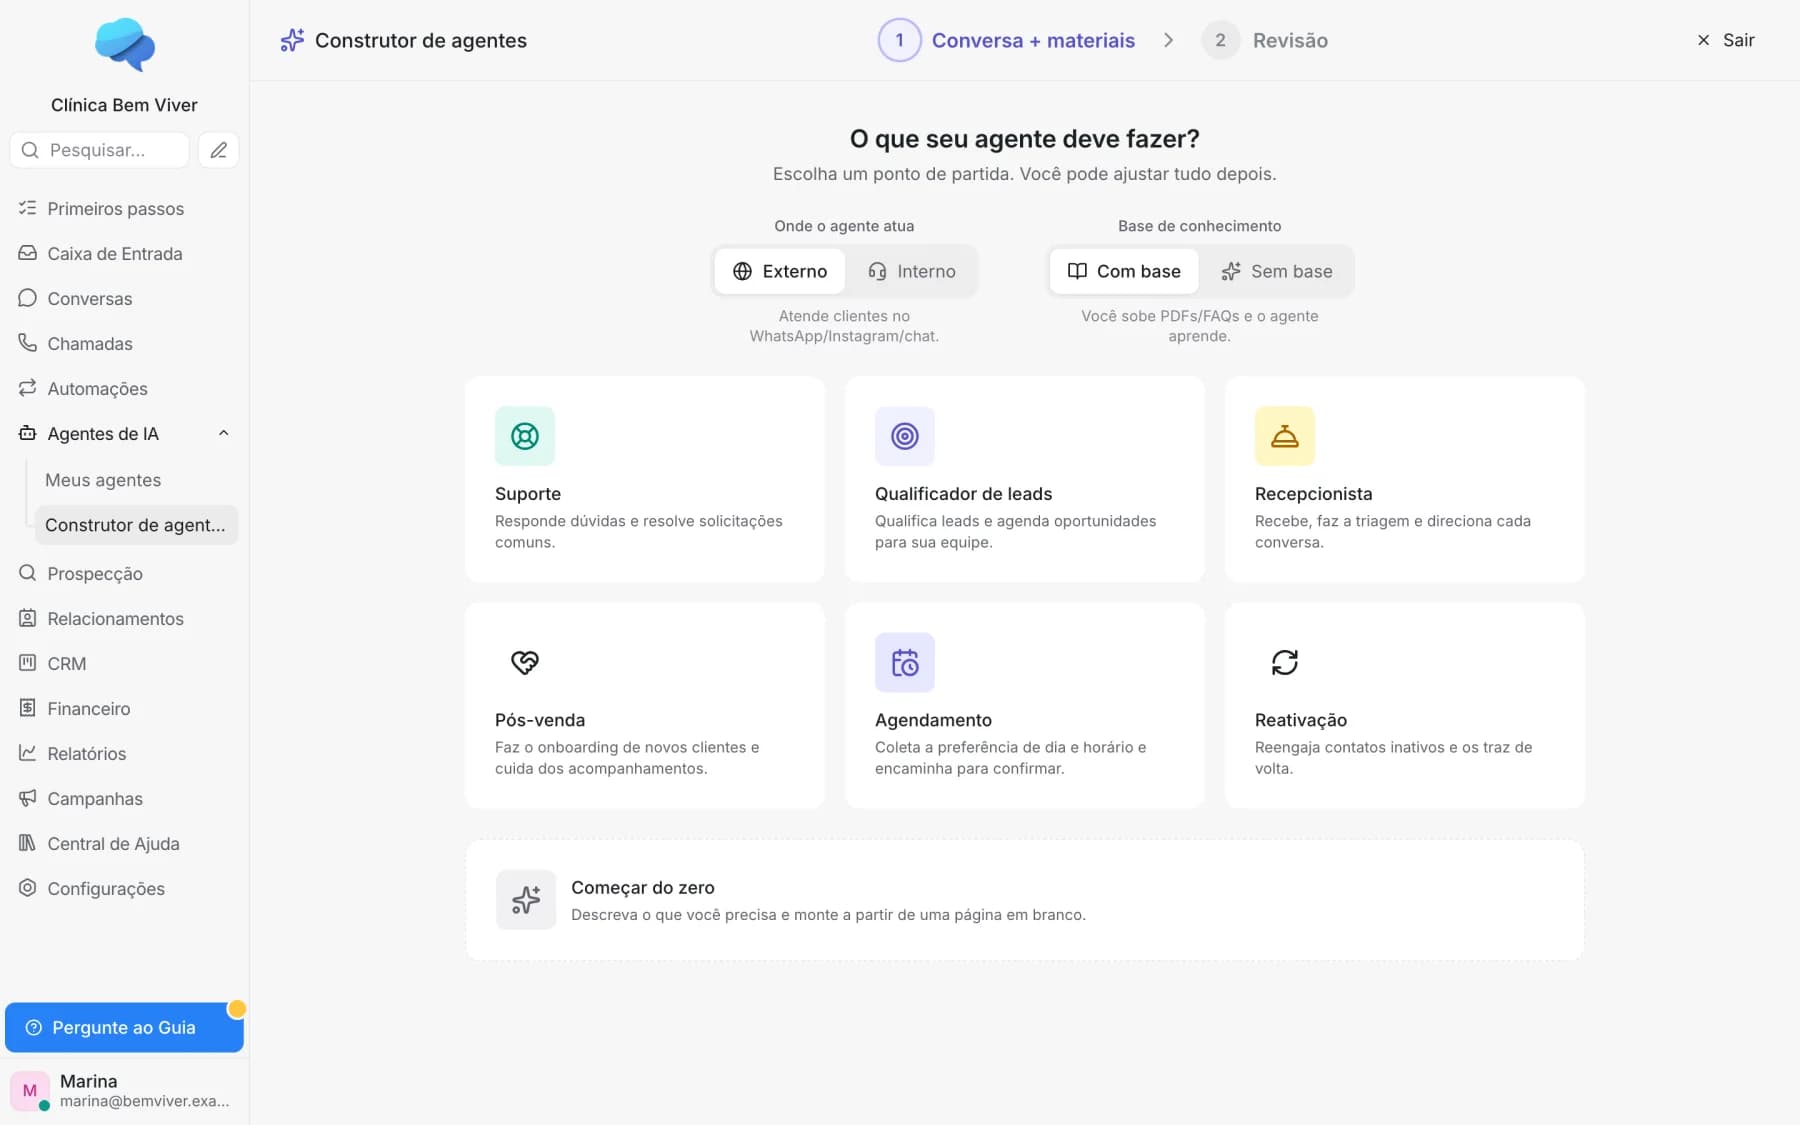This screenshot has height=1125, width=1800.
Task: Choose Com base knowledge option
Action: [1124, 271]
